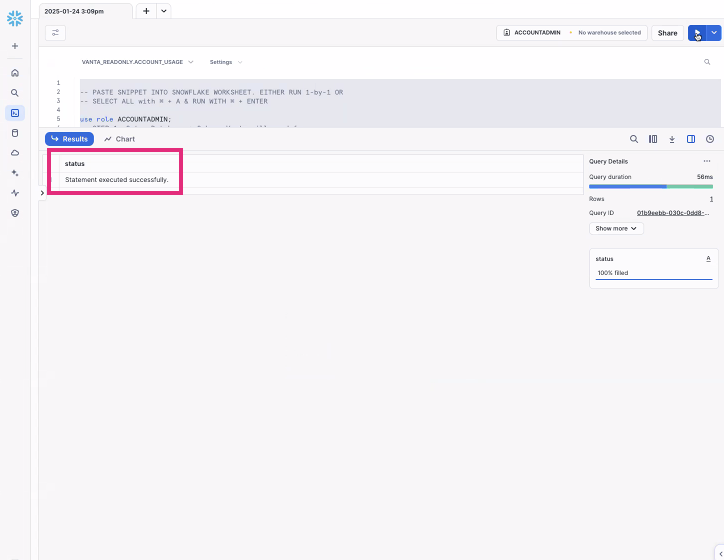Viewport: 724px width, 560px height.
Task: Add a new worksheet tab
Action: point(146,11)
